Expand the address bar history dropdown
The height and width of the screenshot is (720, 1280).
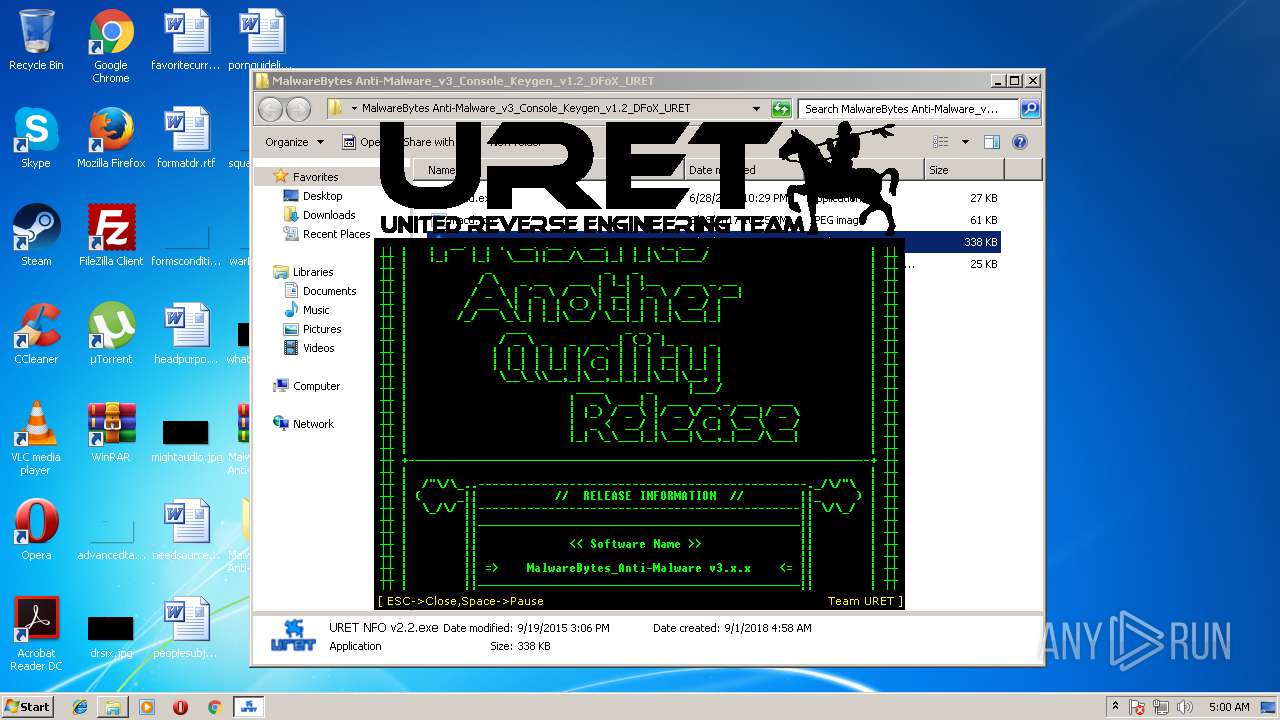pos(756,108)
